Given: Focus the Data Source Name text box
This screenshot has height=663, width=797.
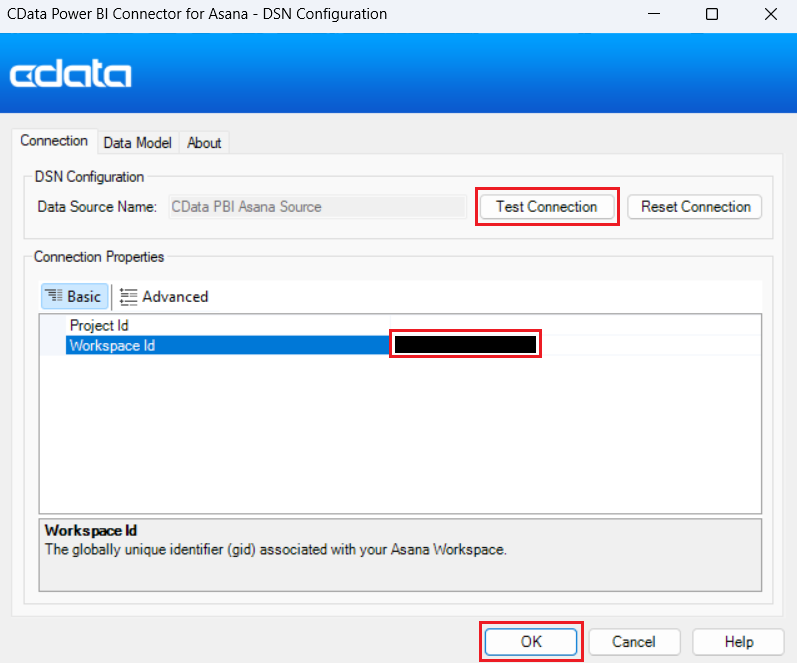Looking at the screenshot, I should 316,207.
